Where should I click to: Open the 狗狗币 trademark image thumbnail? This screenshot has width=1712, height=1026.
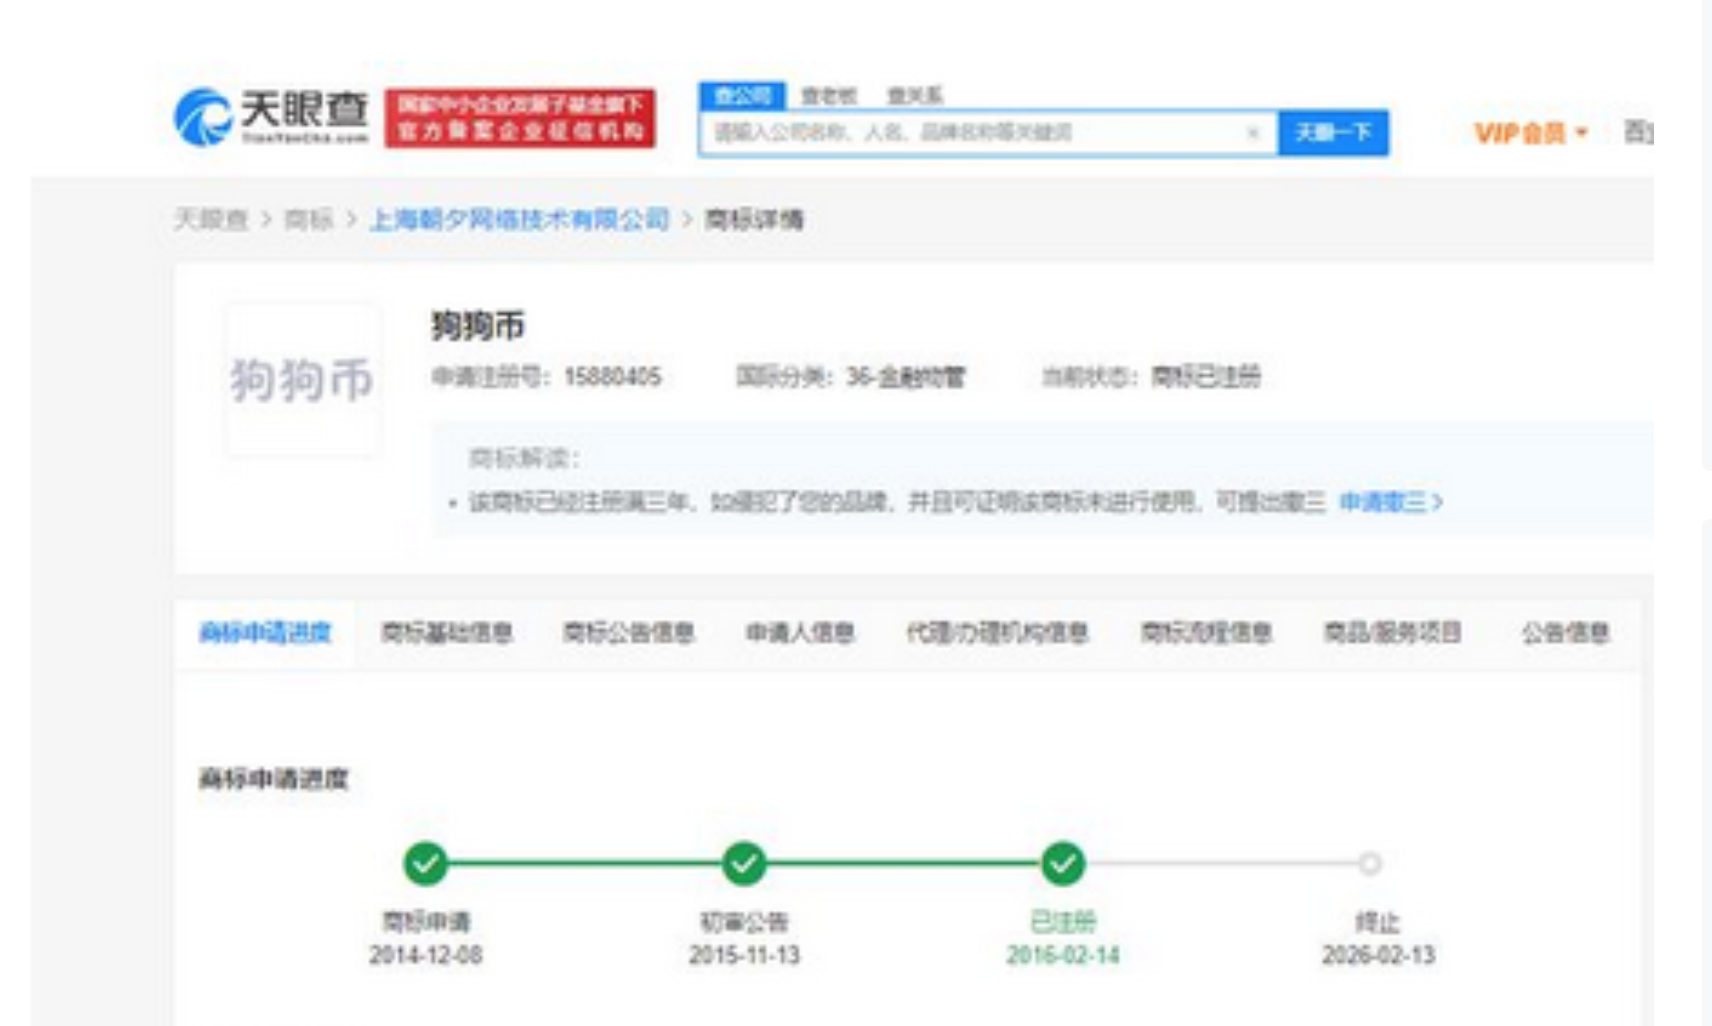[302, 380]
